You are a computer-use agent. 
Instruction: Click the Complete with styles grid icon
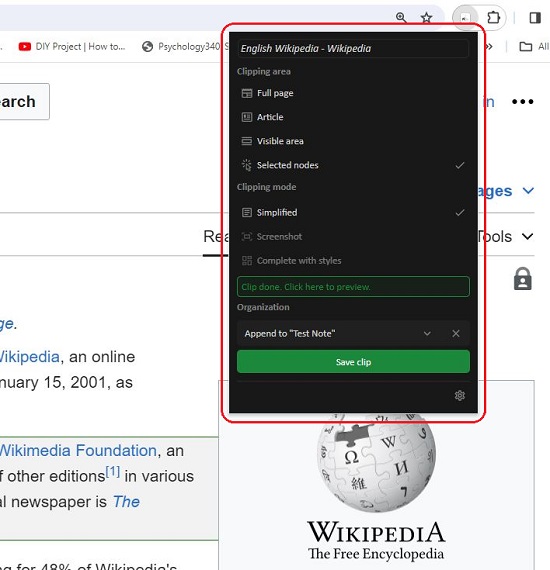click(247, 261)
